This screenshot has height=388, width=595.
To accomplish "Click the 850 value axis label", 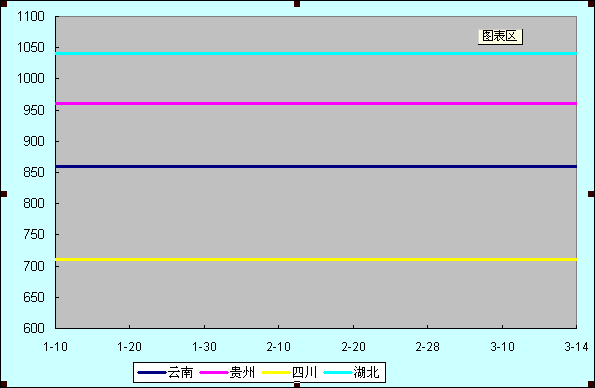I will [x=34, y=172].
